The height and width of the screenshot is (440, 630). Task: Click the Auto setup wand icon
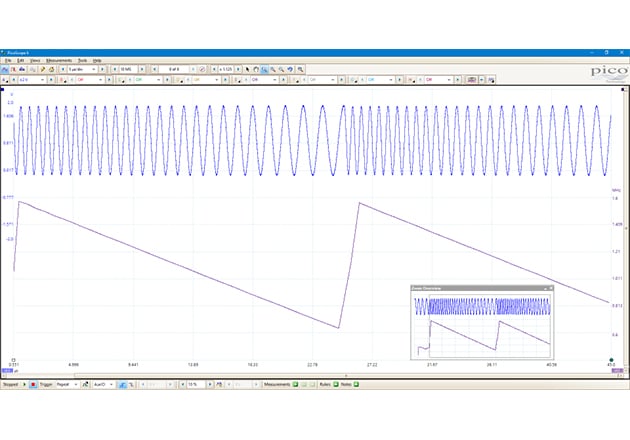coord(43,70)
